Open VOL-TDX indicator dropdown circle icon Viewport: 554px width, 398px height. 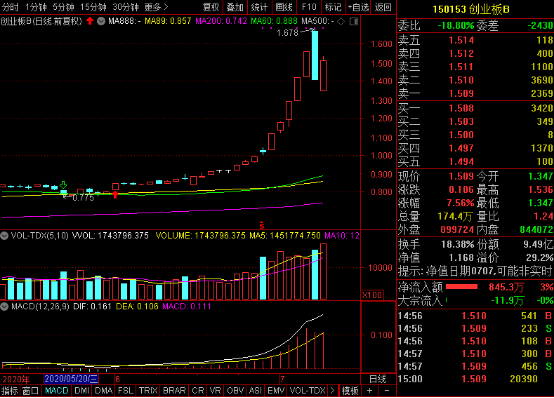[4, 236]
